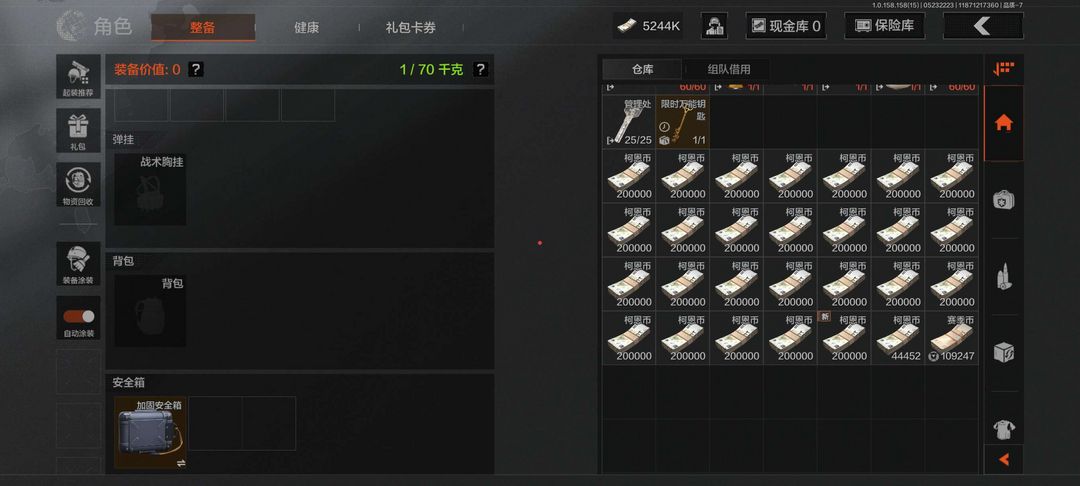The image size is (1080, 486).
Task: Select the ammunition category filter
Action: (x=1004, y=277)
